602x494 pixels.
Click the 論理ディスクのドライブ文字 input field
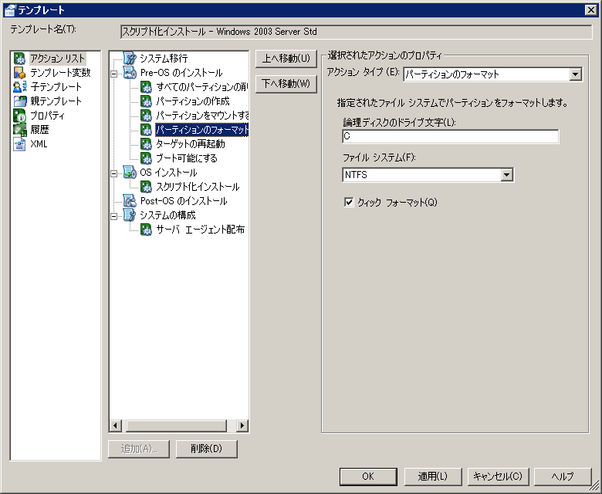(450, 136)
